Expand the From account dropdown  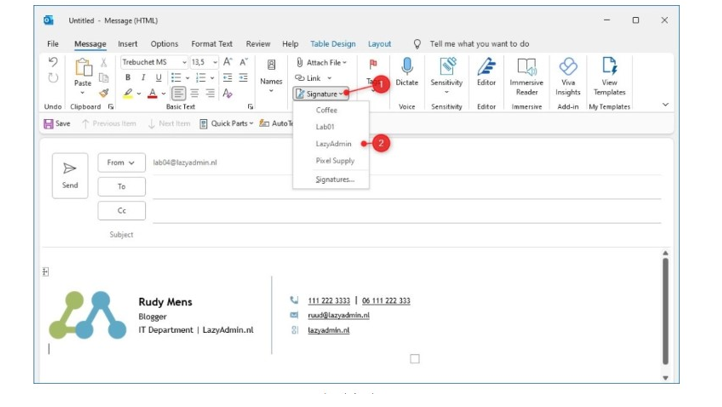[121, 162]
